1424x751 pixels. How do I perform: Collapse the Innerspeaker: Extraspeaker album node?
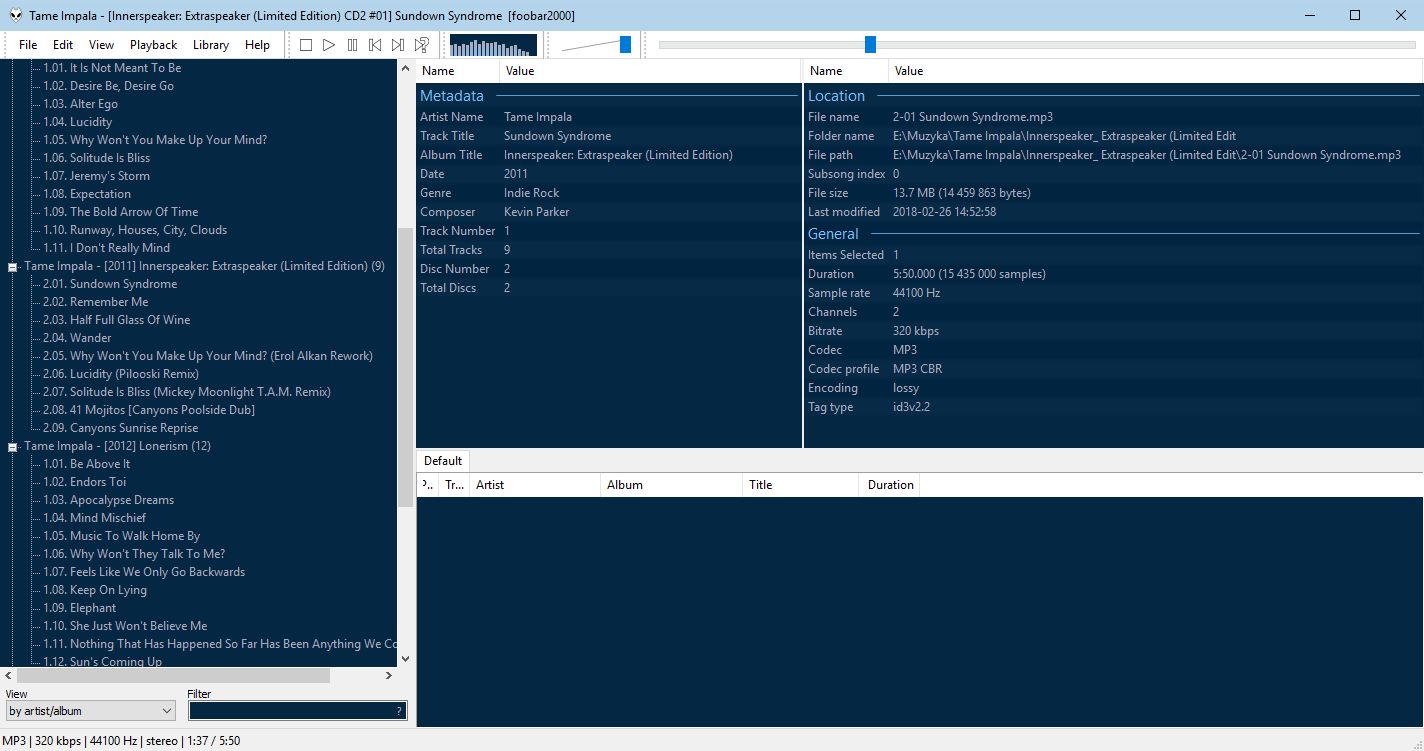click(x=13, y=267)
